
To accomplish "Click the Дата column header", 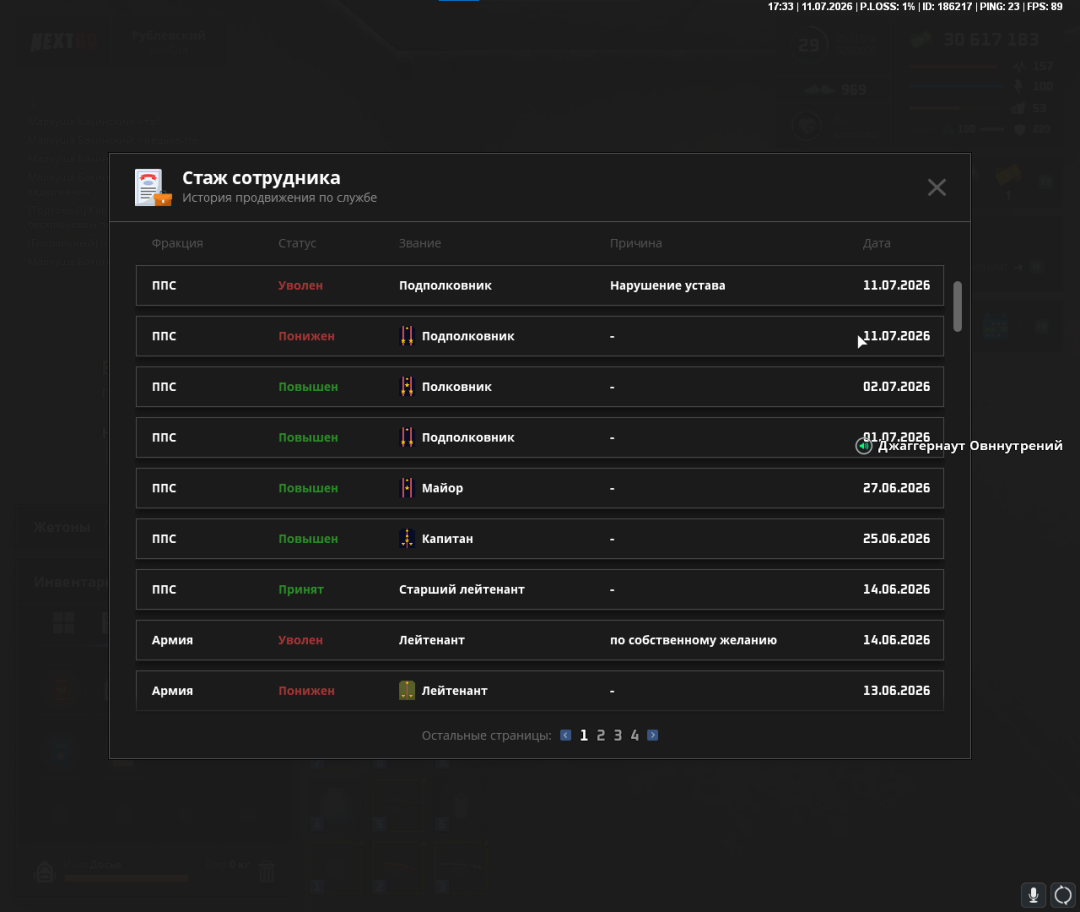I will pos(876,243).
